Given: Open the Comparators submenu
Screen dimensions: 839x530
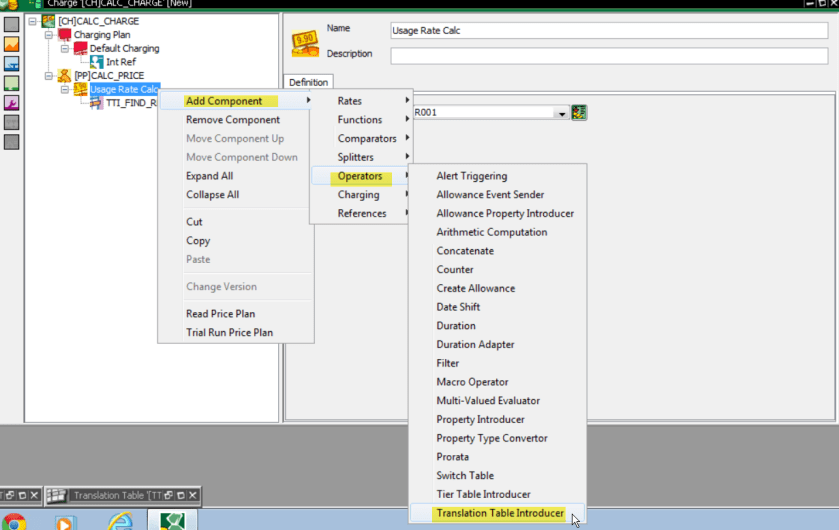Looking at the screenshot, I should 361,138.
